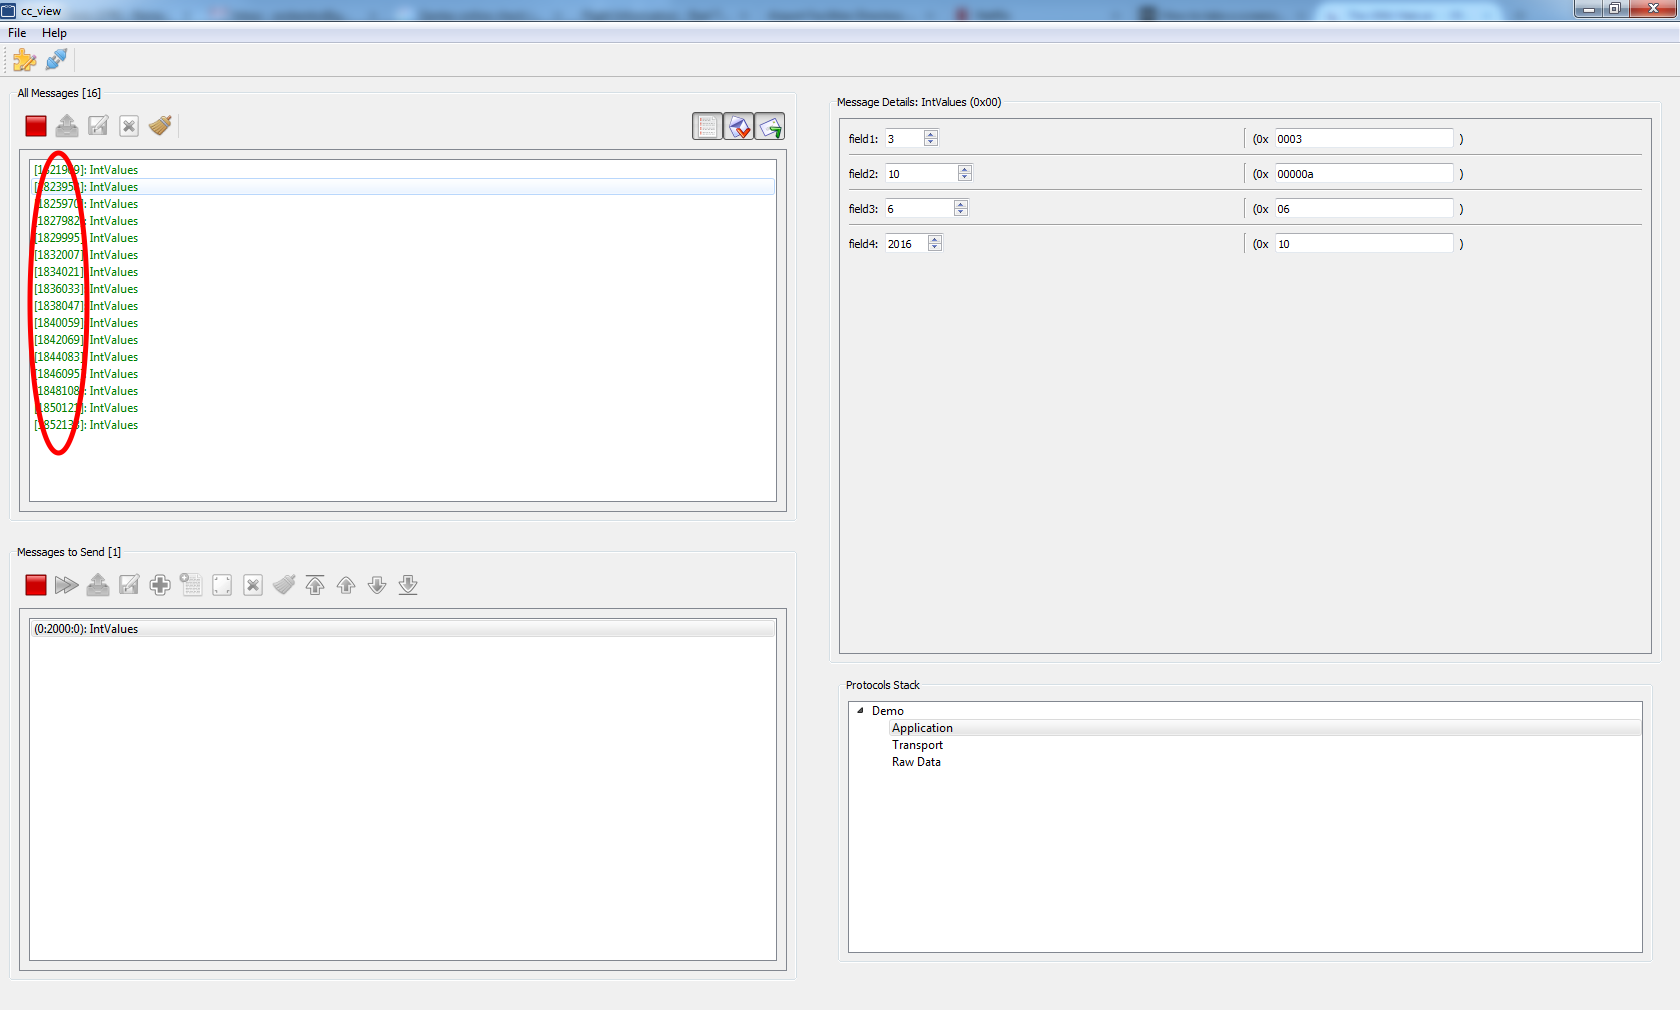Move message to top arrow icon
Screen dimensions: 1680x1010
coord(315,585)
